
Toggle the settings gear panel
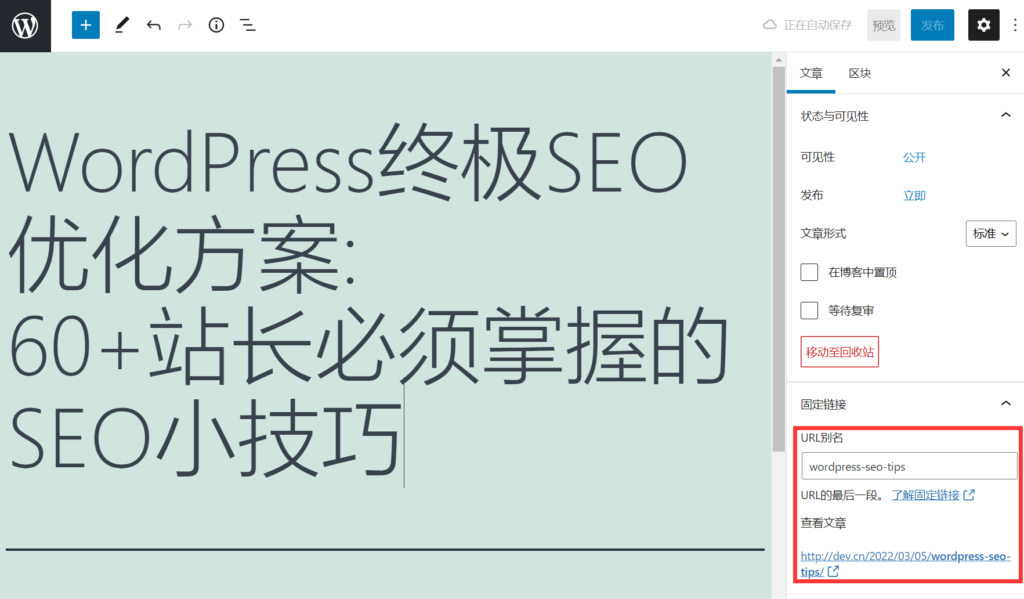coord(984,25)
